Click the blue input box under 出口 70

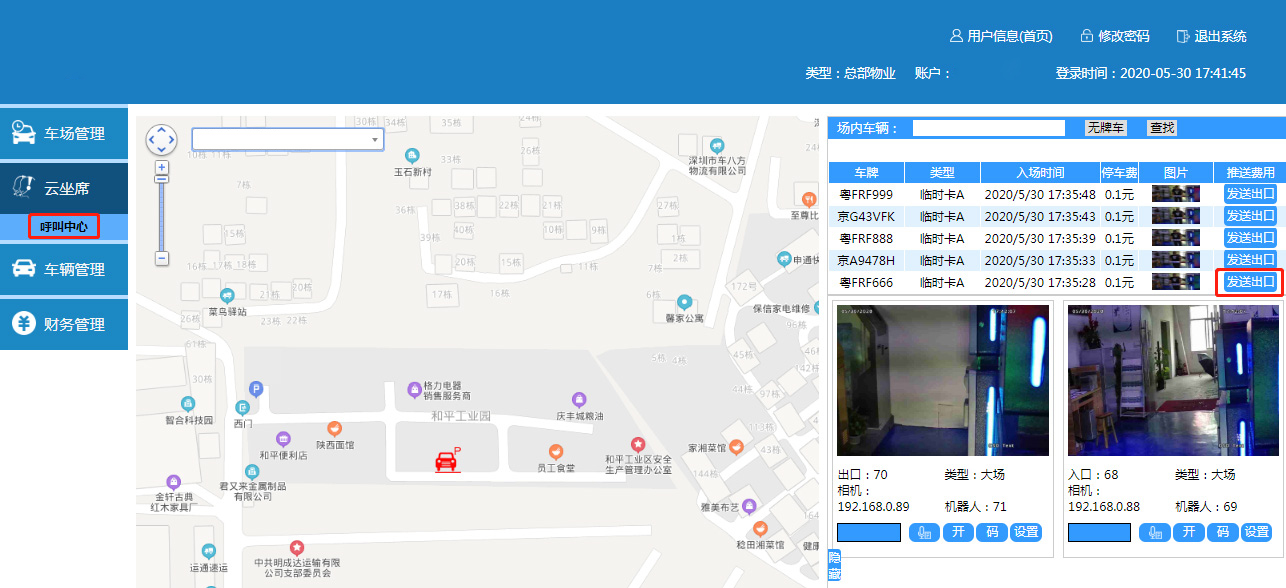(x=869, y=532)
